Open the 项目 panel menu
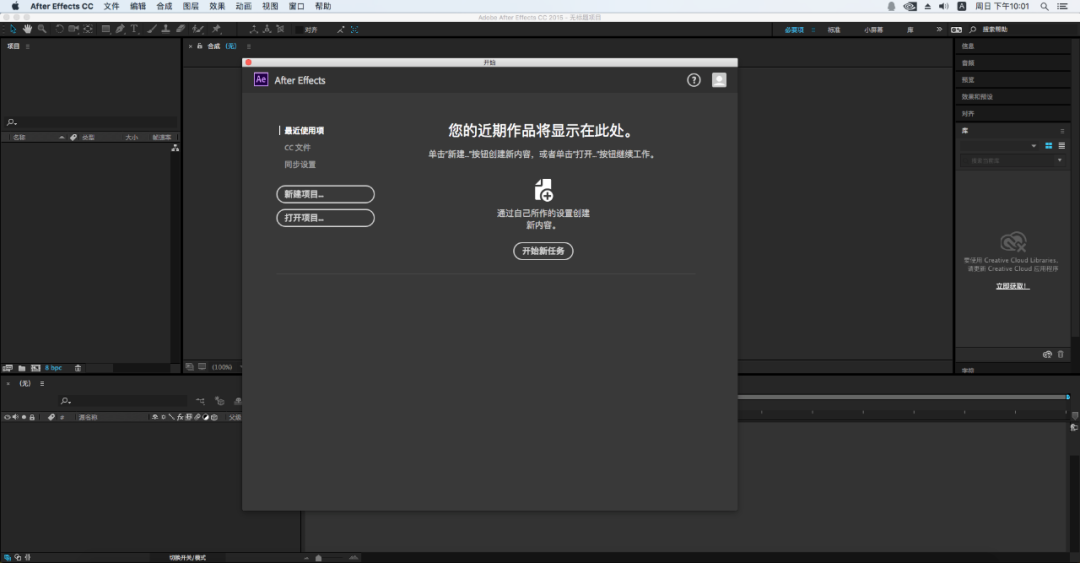Screen dimensions: 1080x563 pos(28,46)
